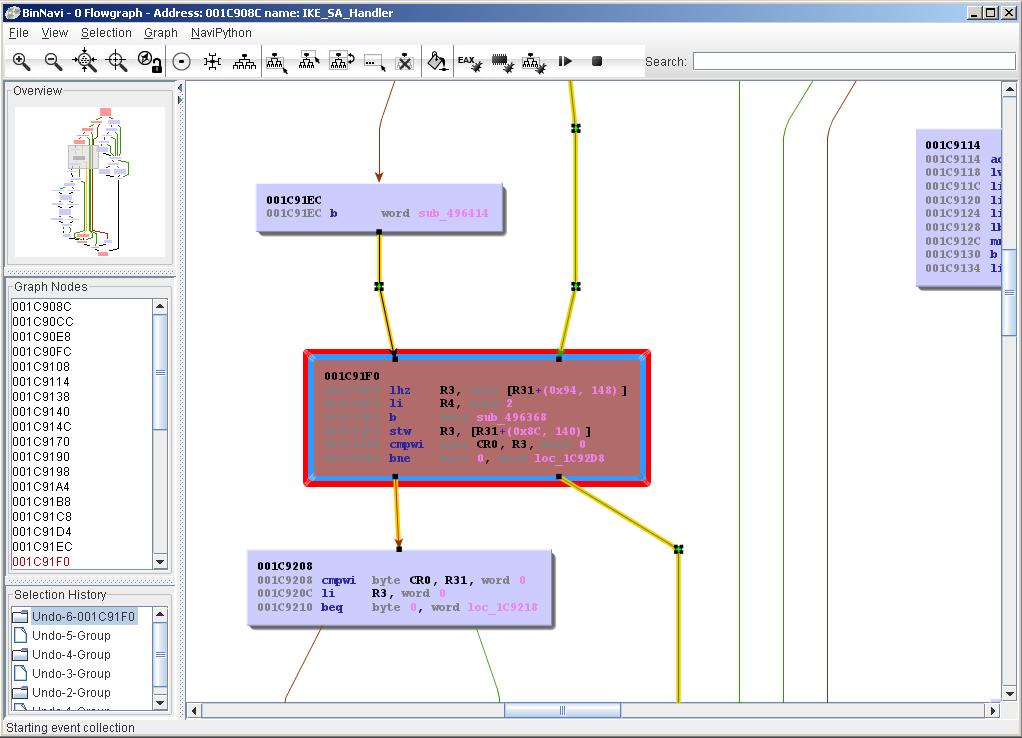Viewport: 1022px width, 738px height.
Task: Click the select by criteria dotted-box icon
Action: pyautogui.click(x=374, y=63)
